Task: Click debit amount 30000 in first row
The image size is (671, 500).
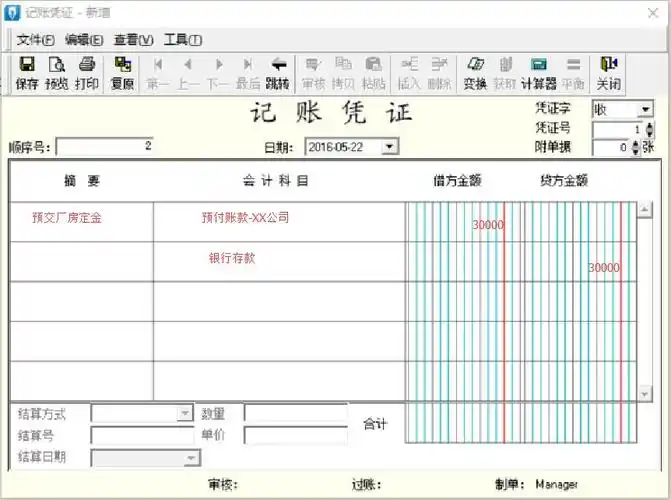Action: 488,224
